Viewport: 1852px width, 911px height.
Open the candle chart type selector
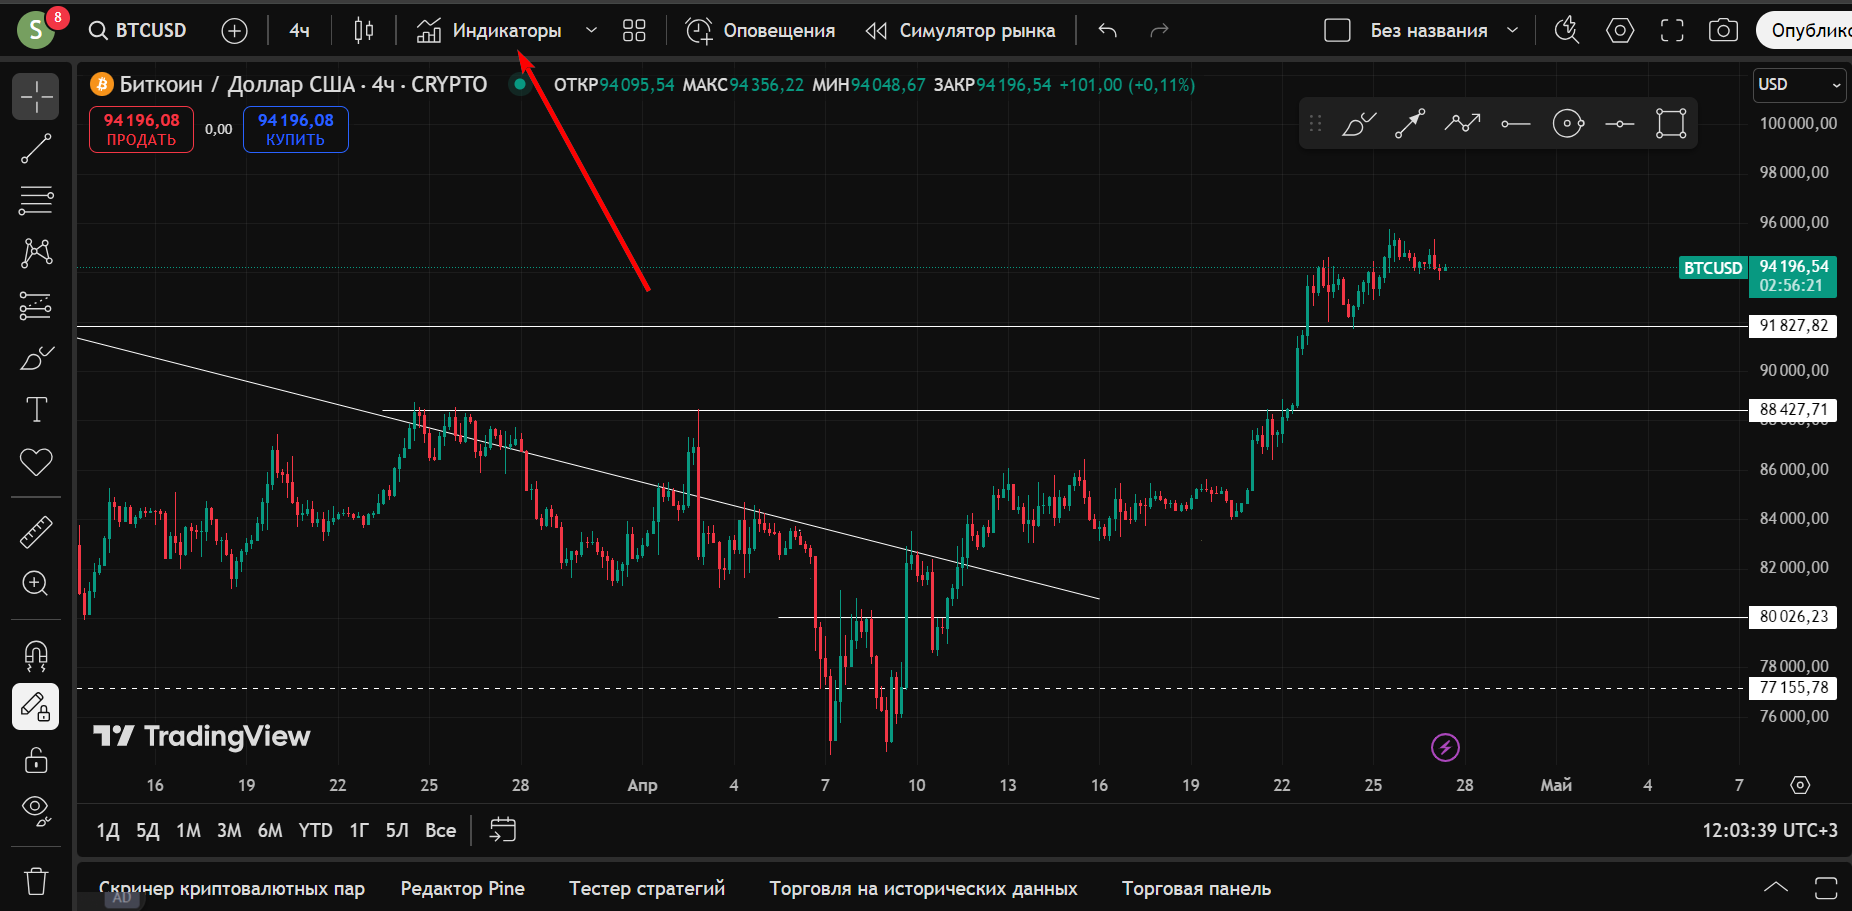coord(364,31)
